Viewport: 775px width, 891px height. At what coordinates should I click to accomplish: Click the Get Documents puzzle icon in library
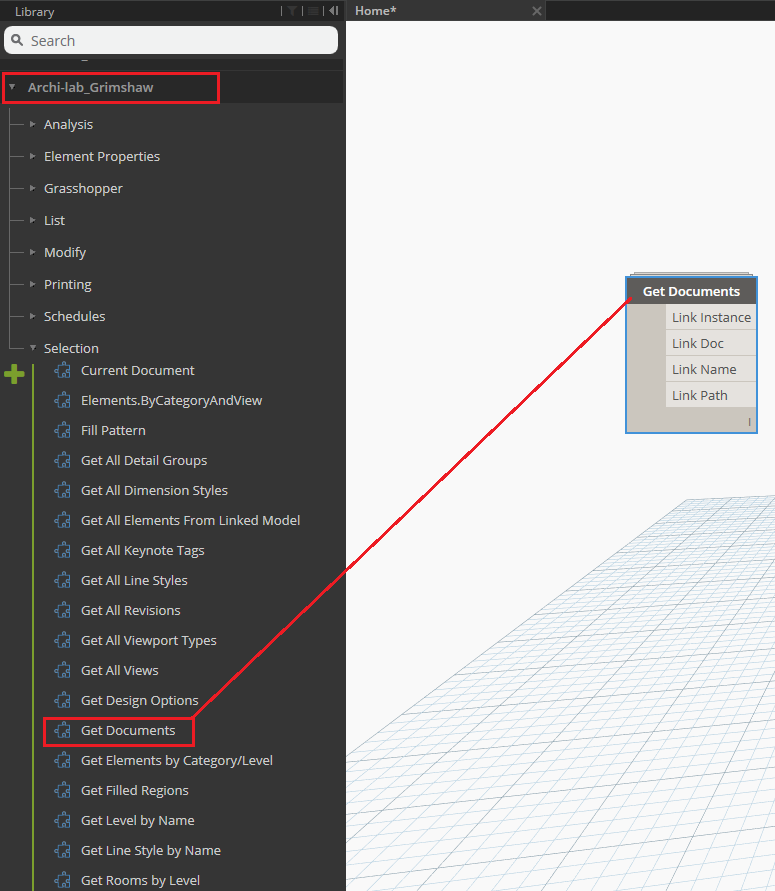62,731
